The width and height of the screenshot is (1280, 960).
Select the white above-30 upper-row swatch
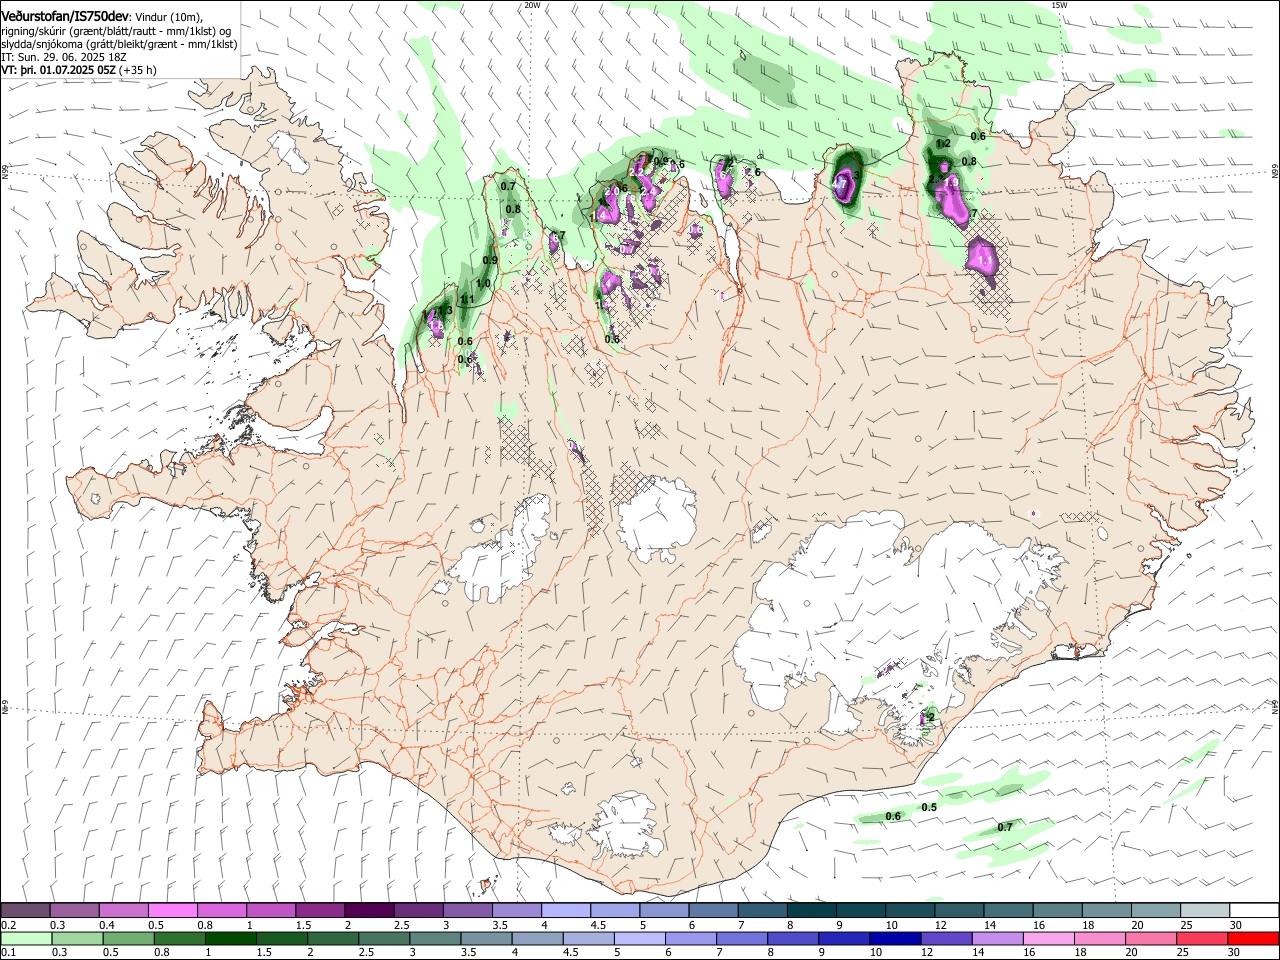1253,911
